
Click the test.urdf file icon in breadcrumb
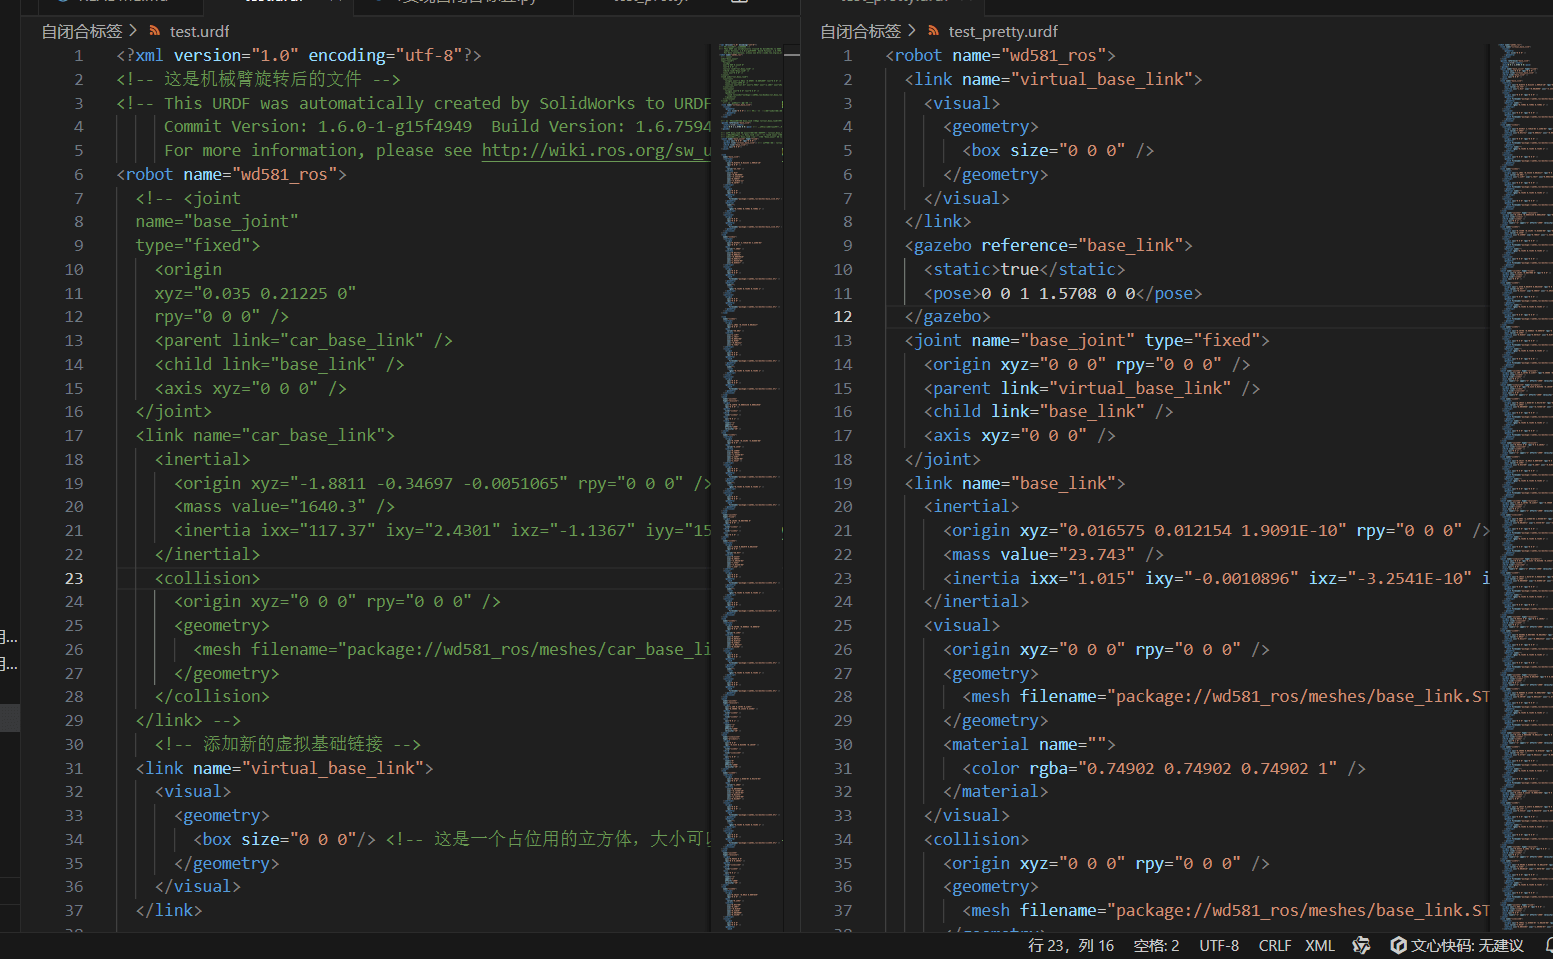coord(155,32)
